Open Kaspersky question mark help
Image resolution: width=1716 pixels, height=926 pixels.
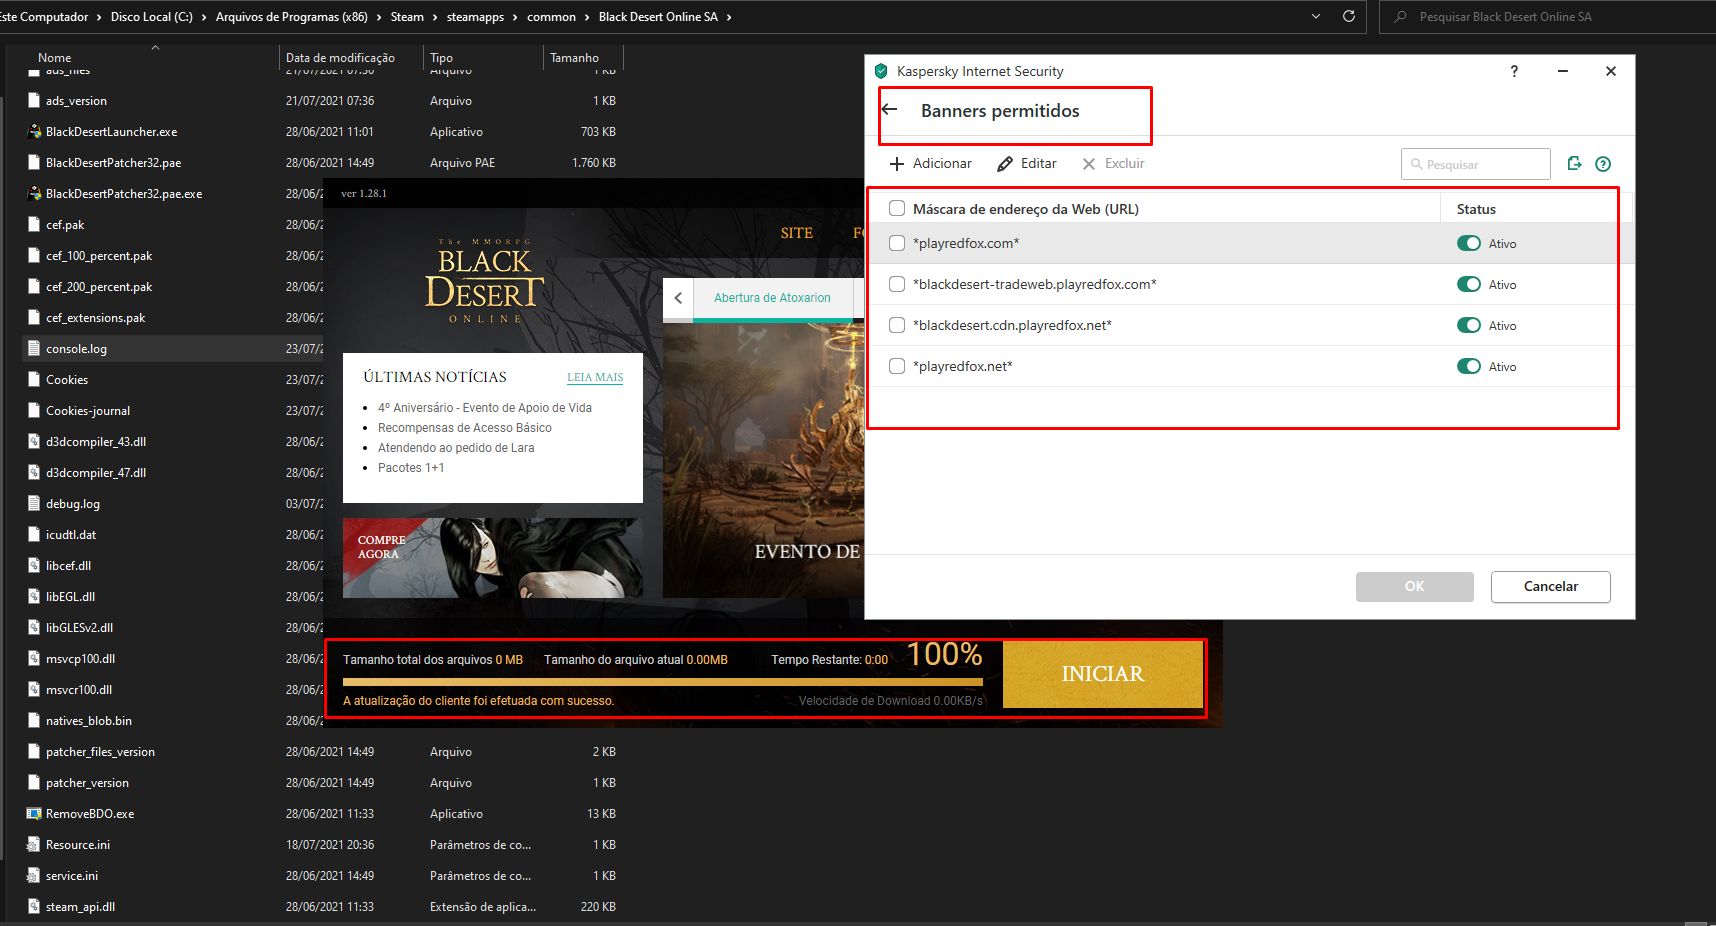[1514, 71]
